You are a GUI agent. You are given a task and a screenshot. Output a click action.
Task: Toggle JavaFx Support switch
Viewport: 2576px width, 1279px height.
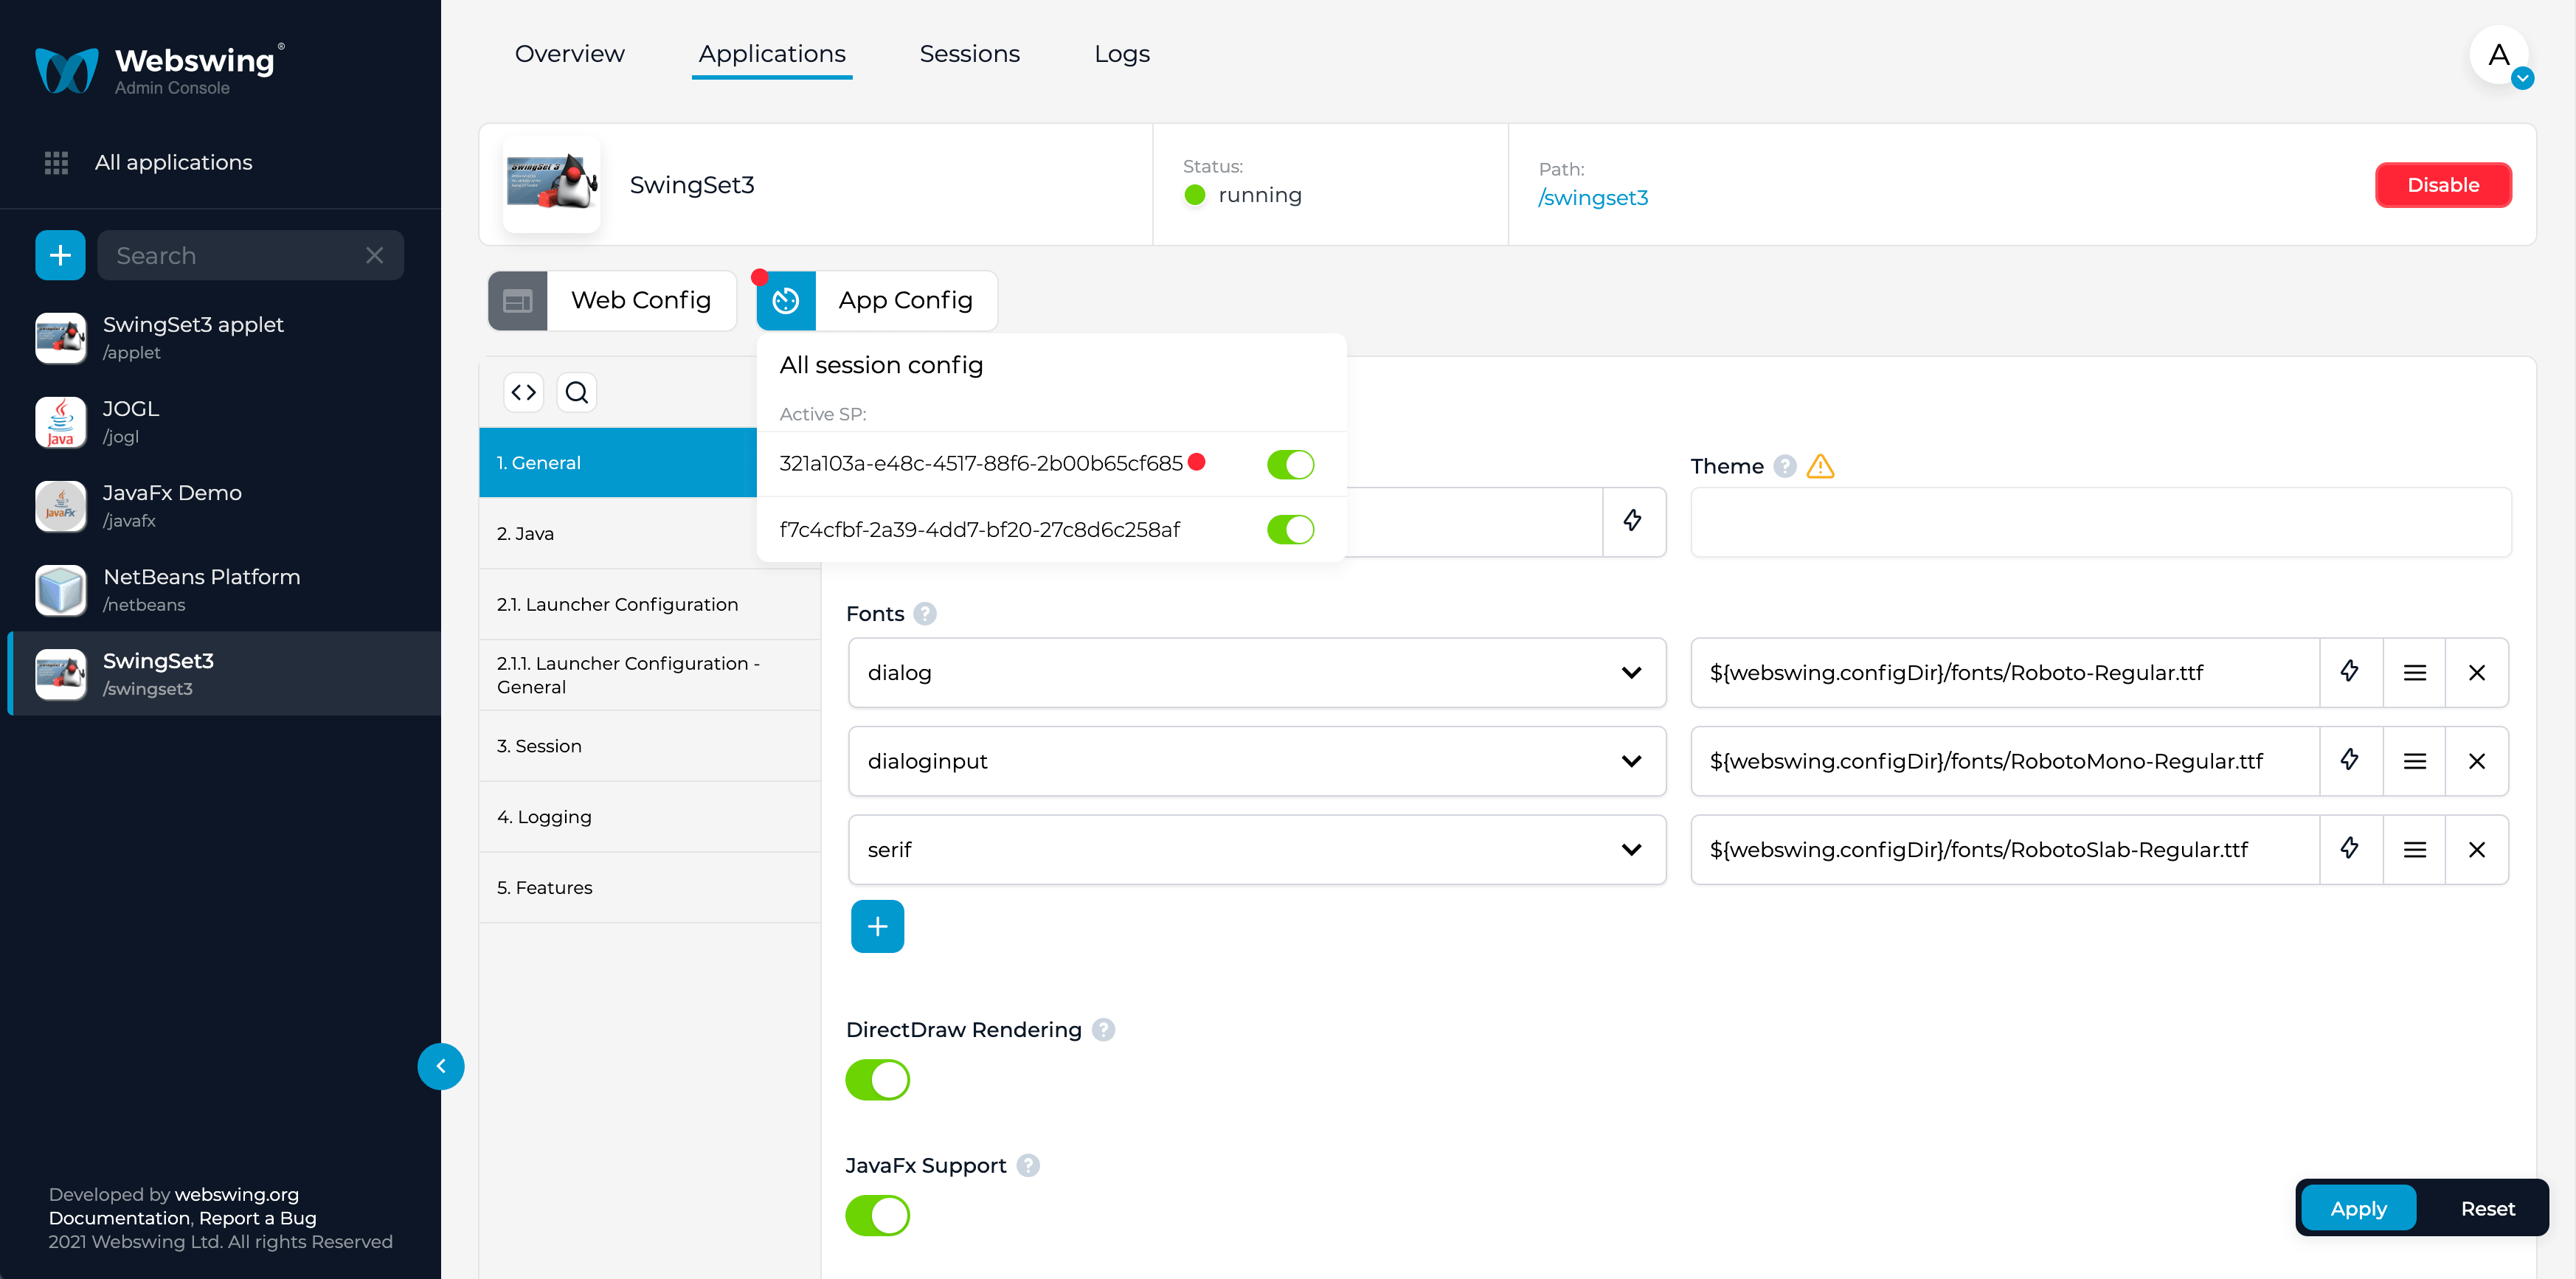coord(878,1216)
